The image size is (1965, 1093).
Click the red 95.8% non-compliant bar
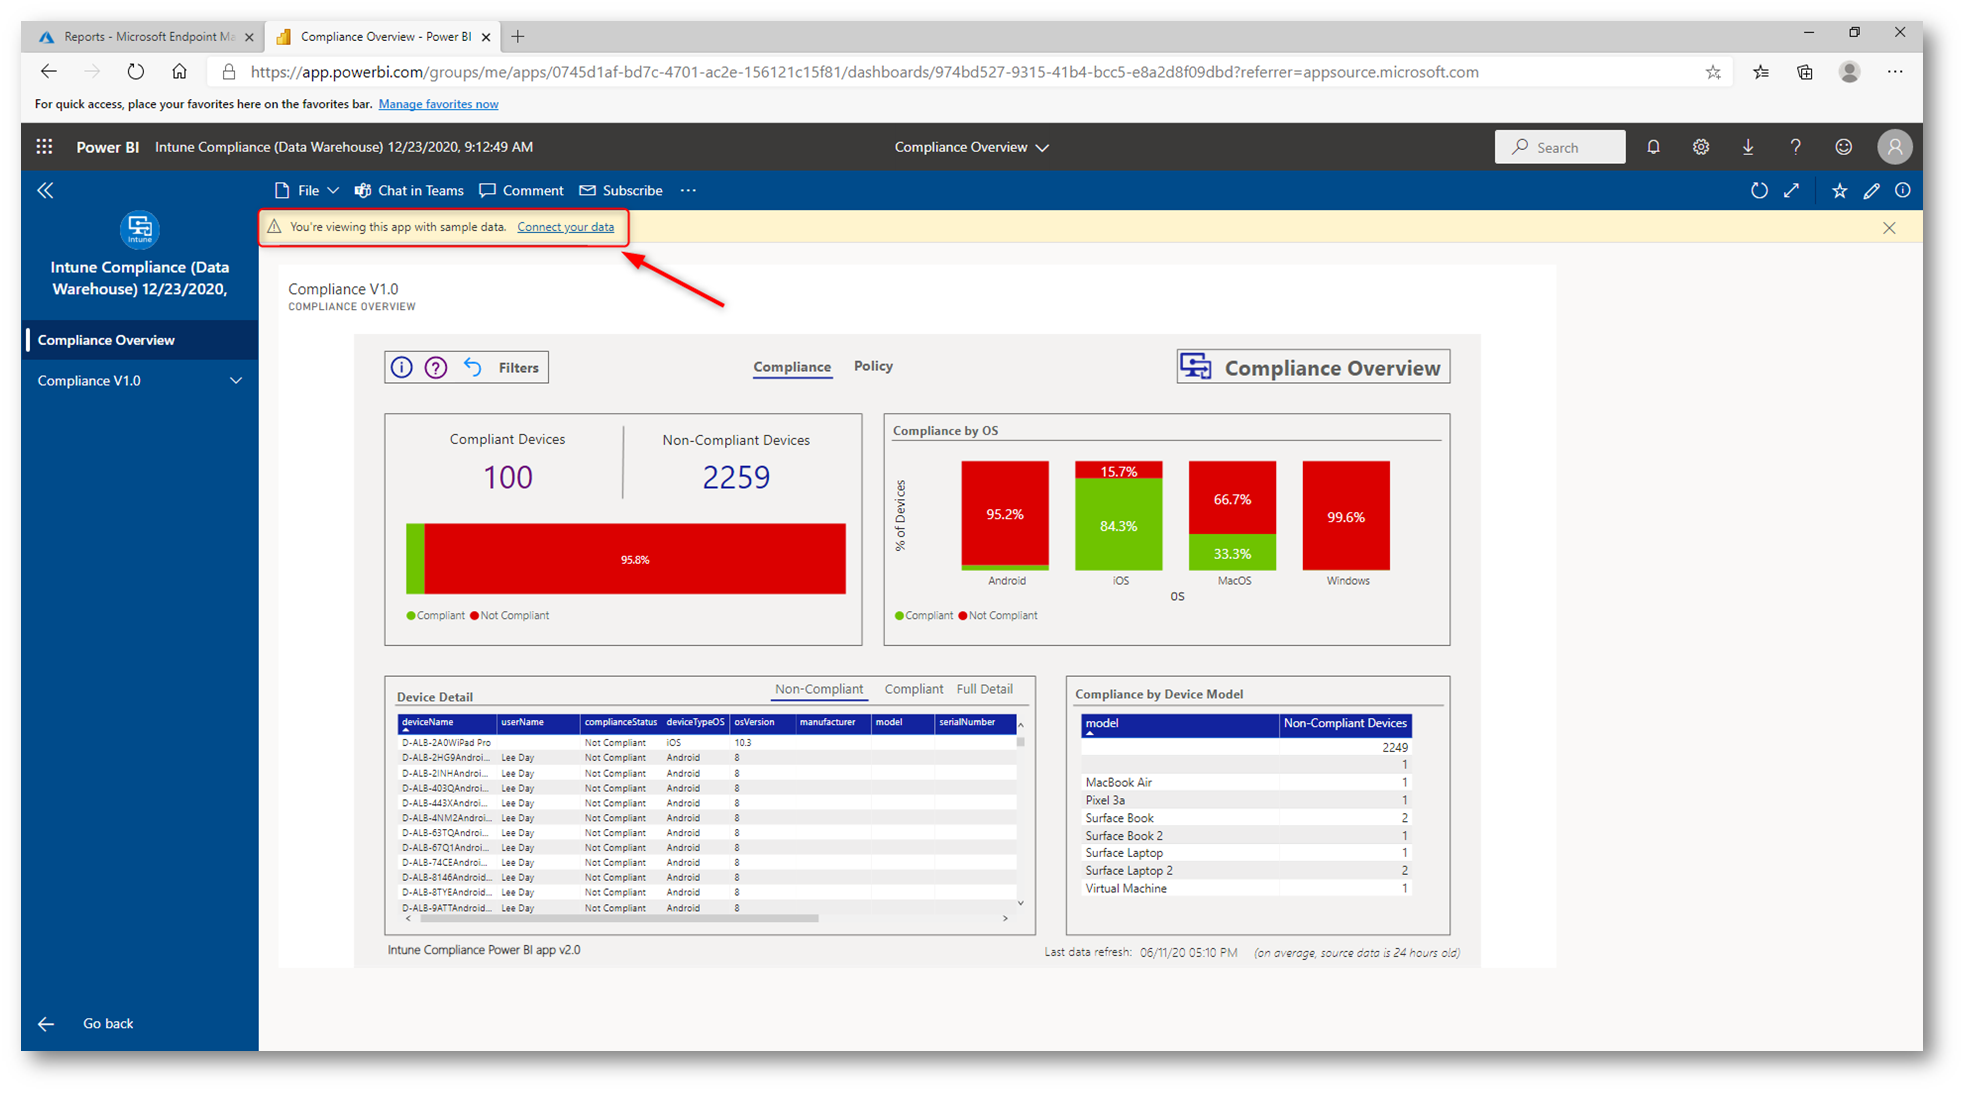(635, 559)
